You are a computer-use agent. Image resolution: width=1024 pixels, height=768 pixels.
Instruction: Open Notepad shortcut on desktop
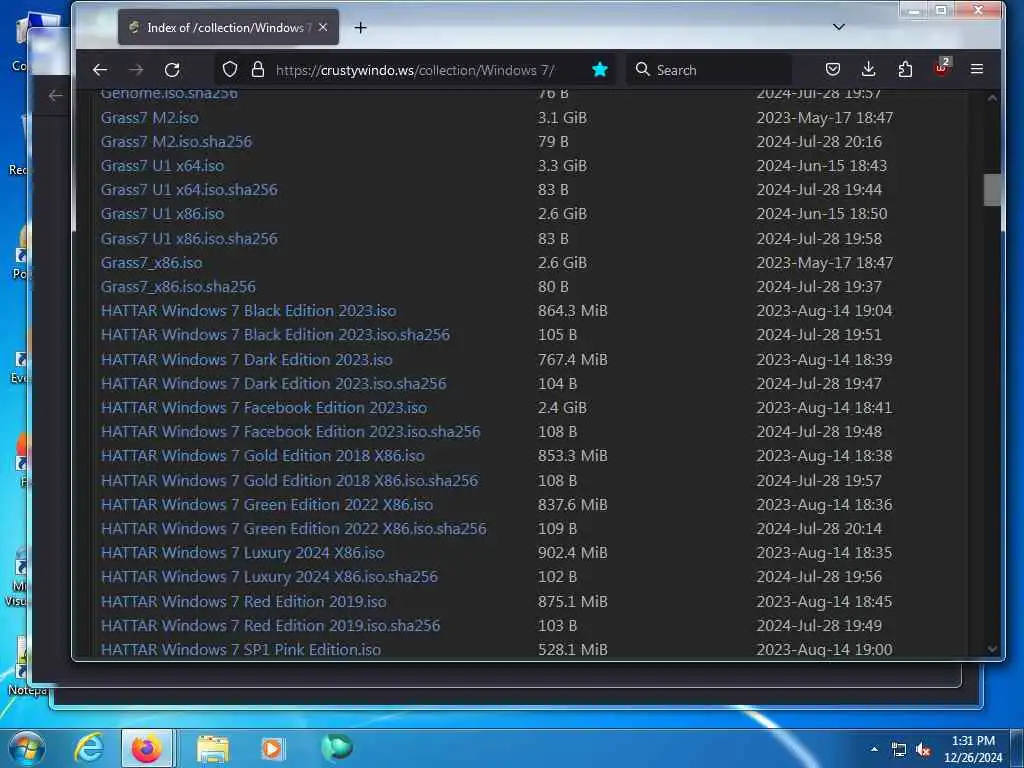pos(26,666)
